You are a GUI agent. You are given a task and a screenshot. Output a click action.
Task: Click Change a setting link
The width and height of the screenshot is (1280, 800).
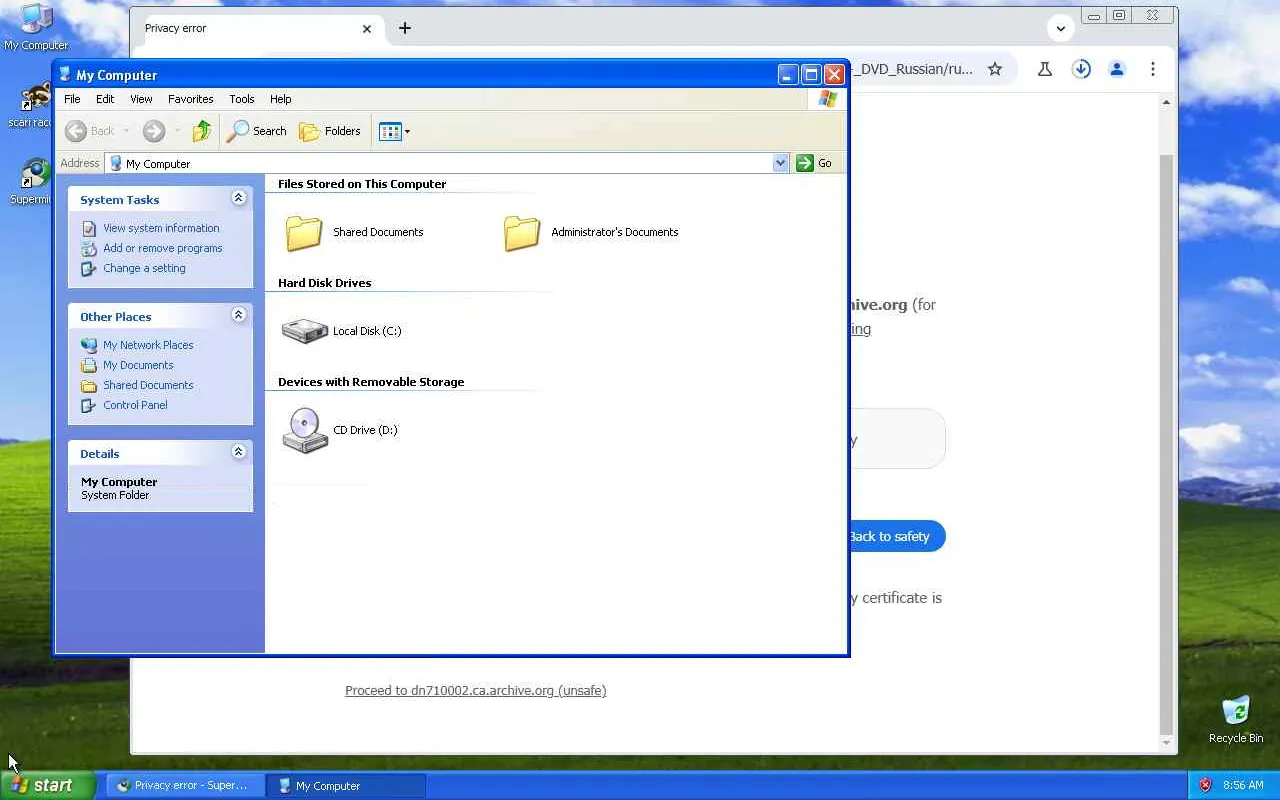coord(144,268)
